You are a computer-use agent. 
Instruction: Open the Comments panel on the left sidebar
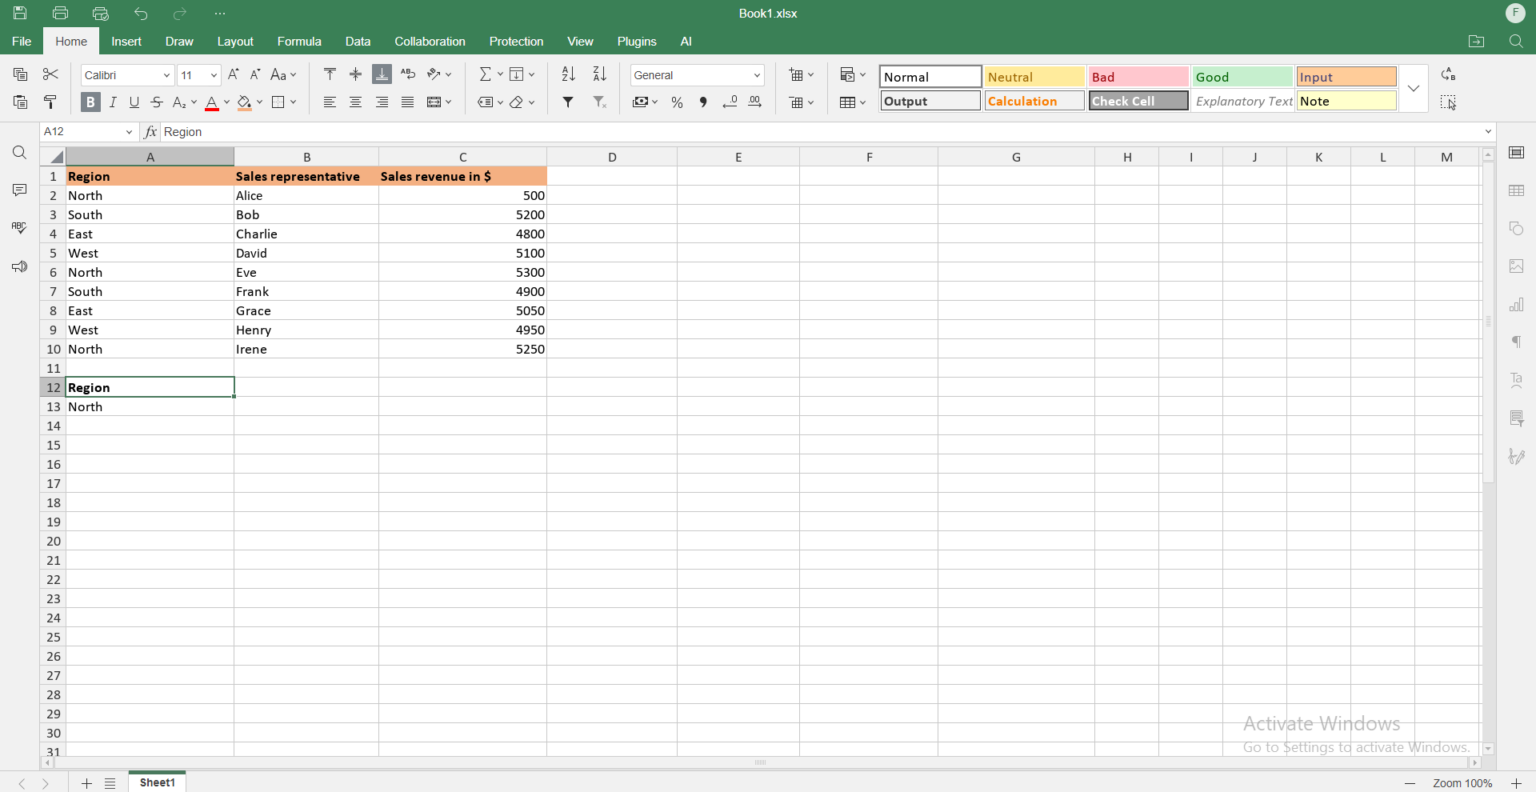pos(18,190)
